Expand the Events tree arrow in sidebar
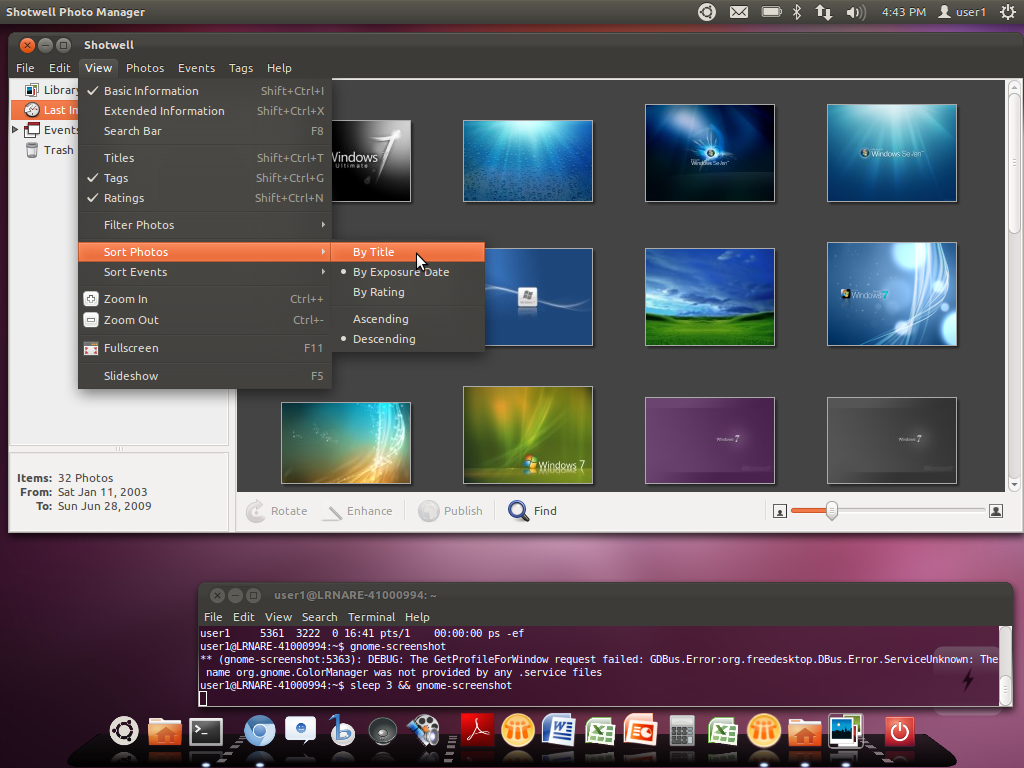 (x=16, y=130)
